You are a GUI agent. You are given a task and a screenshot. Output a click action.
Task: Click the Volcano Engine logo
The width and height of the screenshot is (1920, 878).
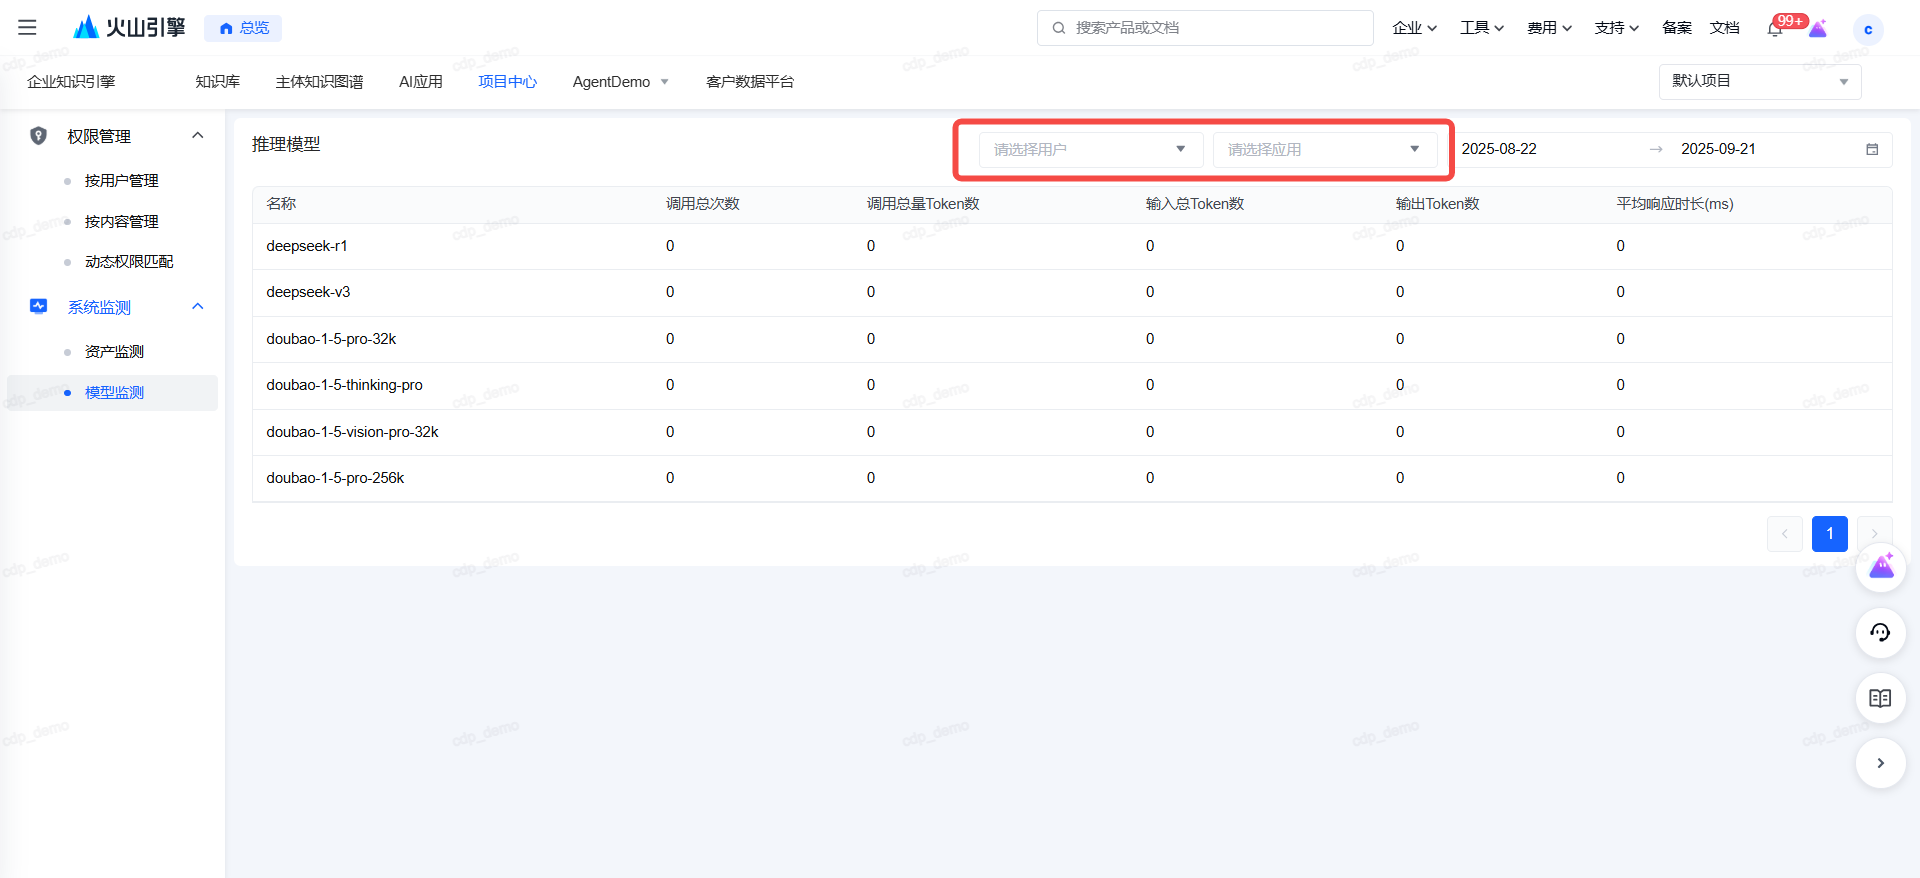click(x=130, y=28)
